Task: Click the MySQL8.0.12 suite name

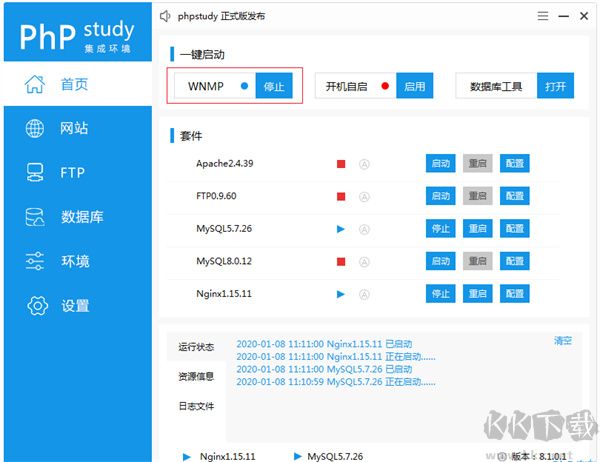Action: (224, 261)
